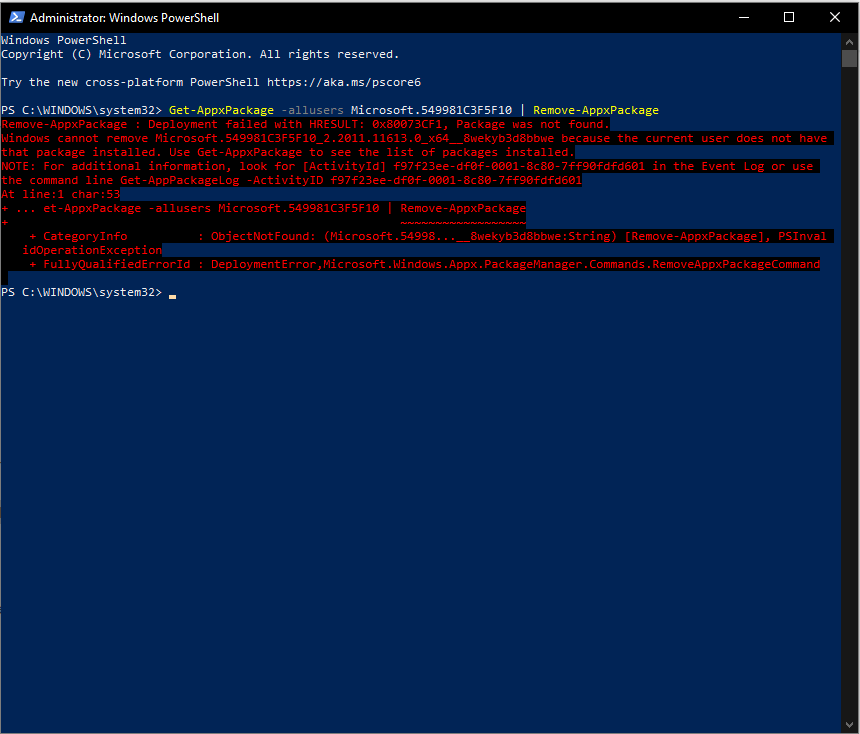860x734 pixels.
Task: Click the 'https://aka.ms/pscore6' URL text
Action: (344, 82)
